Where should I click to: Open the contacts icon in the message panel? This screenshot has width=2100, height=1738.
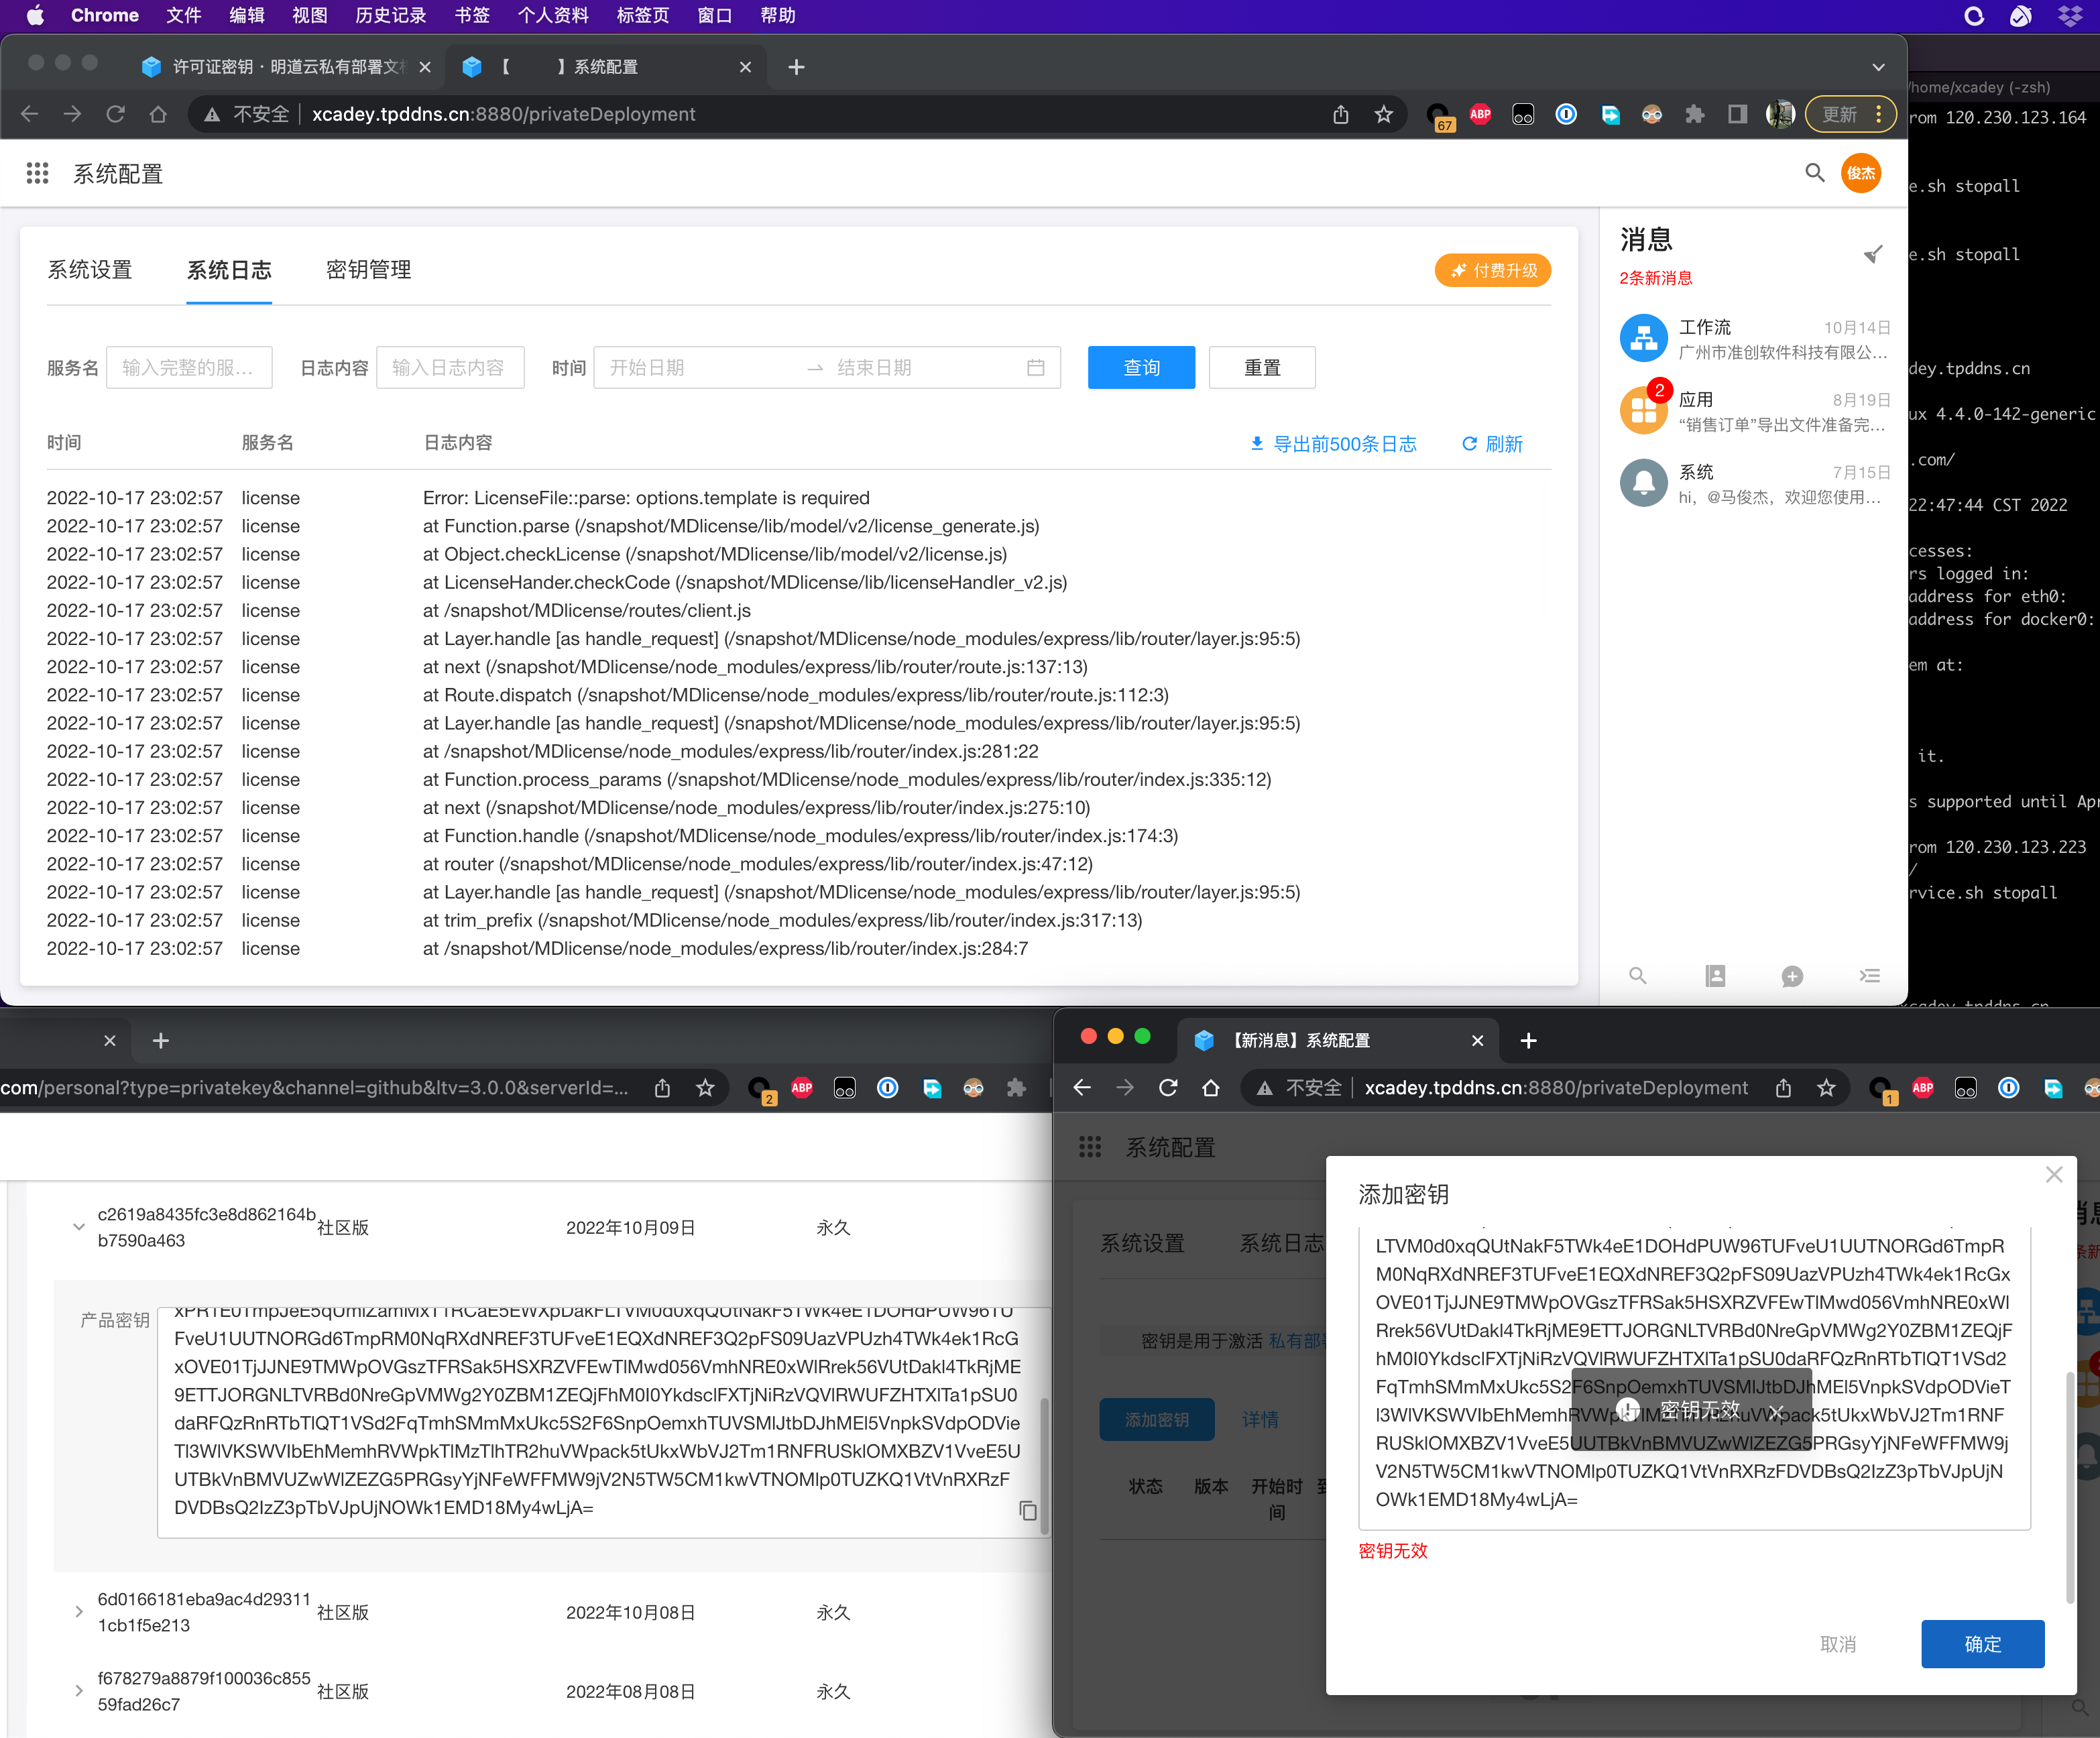[x=1715, y=975]
